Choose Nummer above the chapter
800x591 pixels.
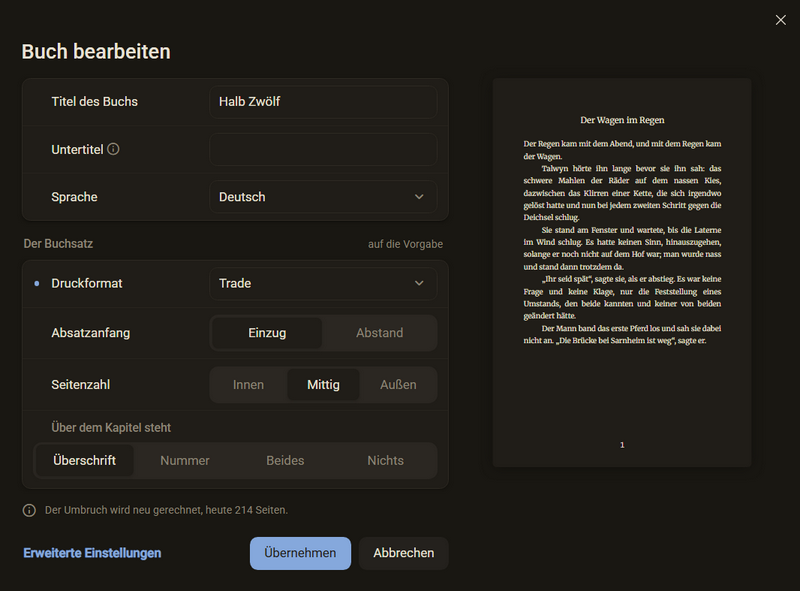185,460
